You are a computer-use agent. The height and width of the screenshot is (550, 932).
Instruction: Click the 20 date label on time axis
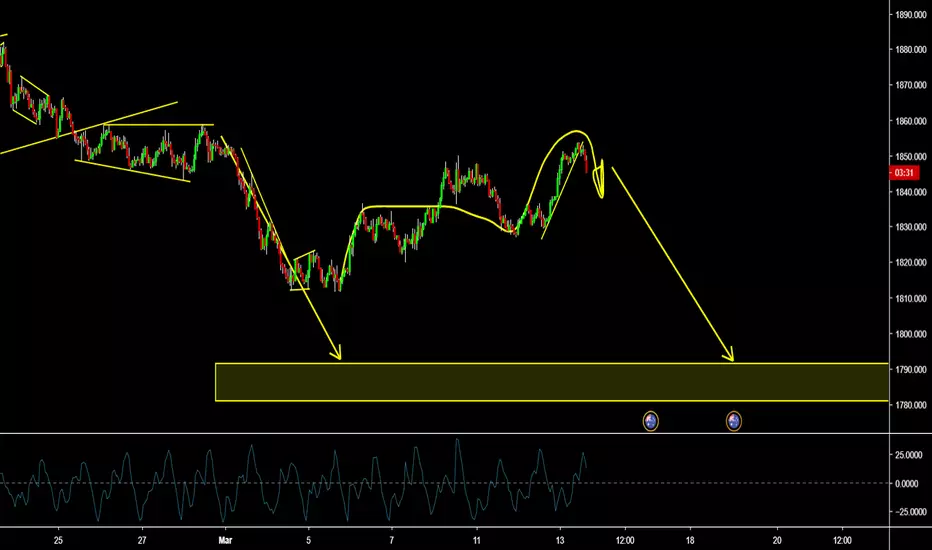coord(777,540)
